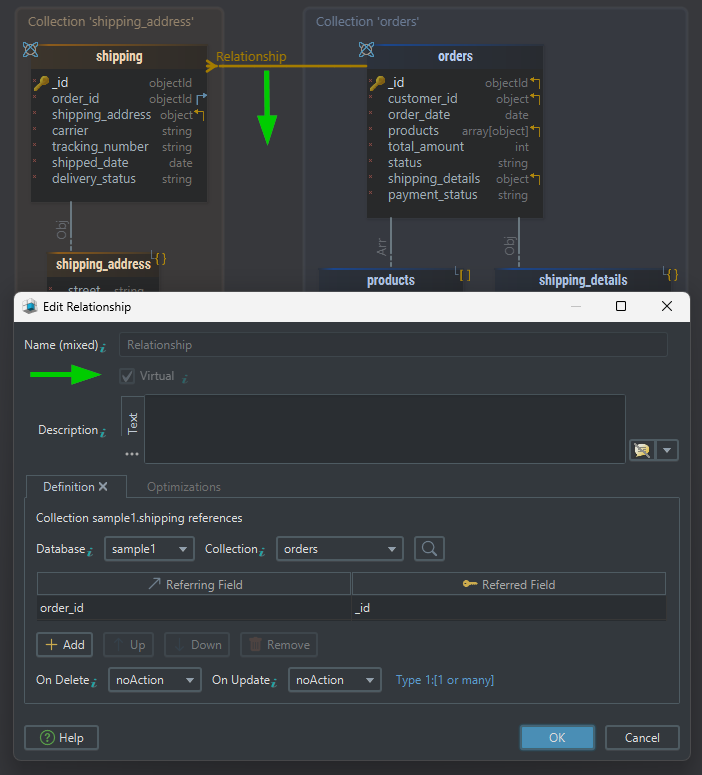The width and height of the screenshot is (702, 775).
Task: Click the Relationship label in diagram
Action: pyautogui.click(x=251, y=56)
